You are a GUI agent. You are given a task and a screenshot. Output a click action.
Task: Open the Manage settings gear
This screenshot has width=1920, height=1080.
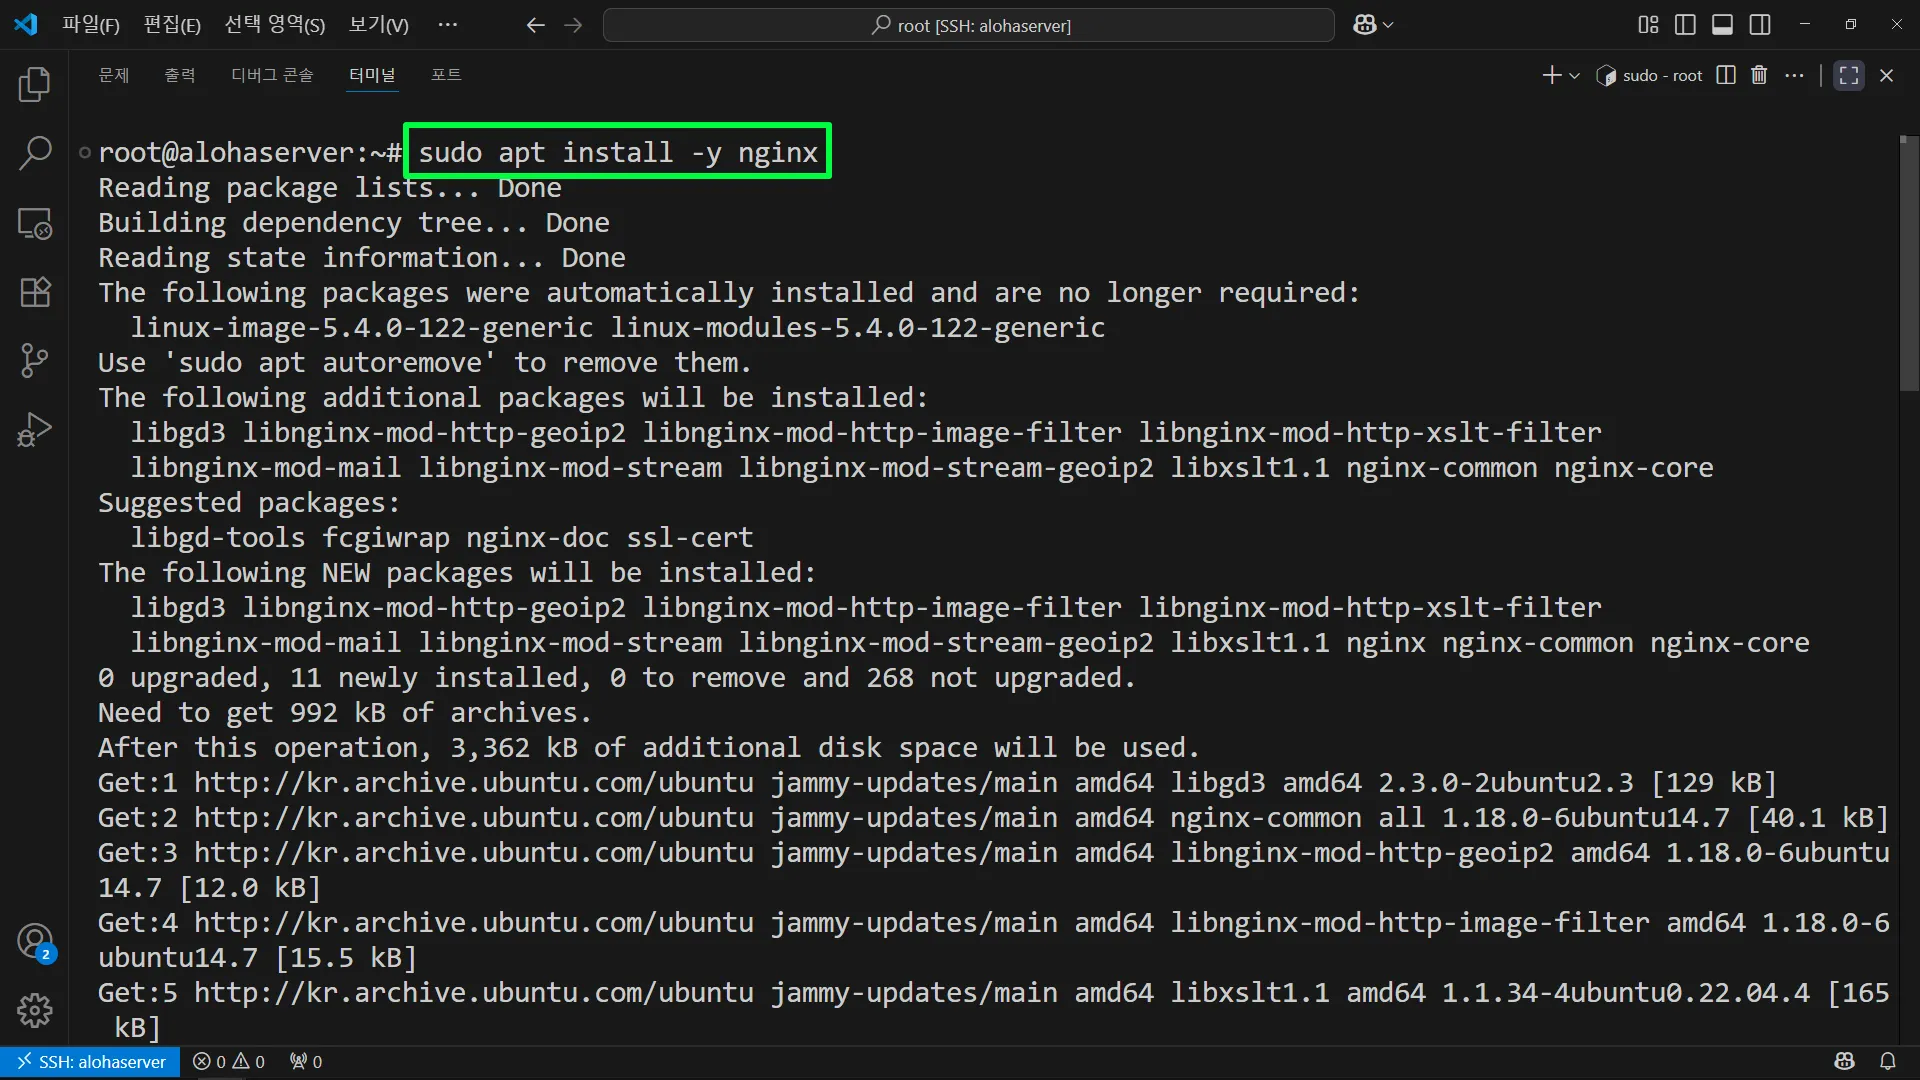35,1010
